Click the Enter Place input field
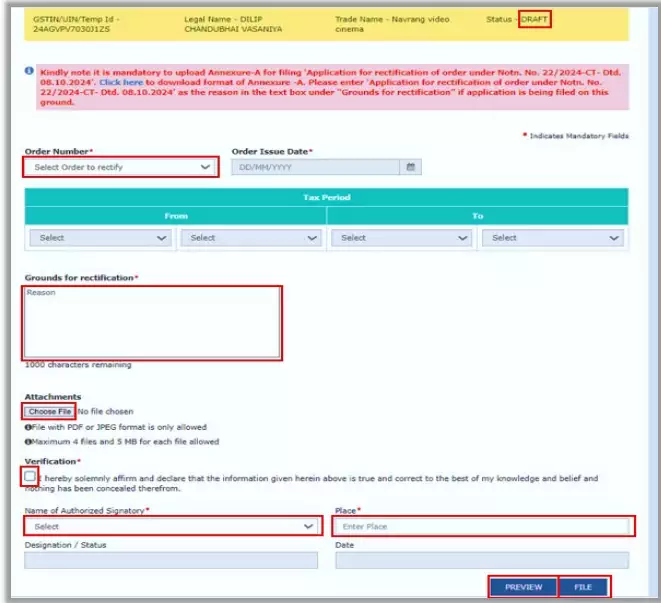Screen dimensions: 661x603 point(483,526)
